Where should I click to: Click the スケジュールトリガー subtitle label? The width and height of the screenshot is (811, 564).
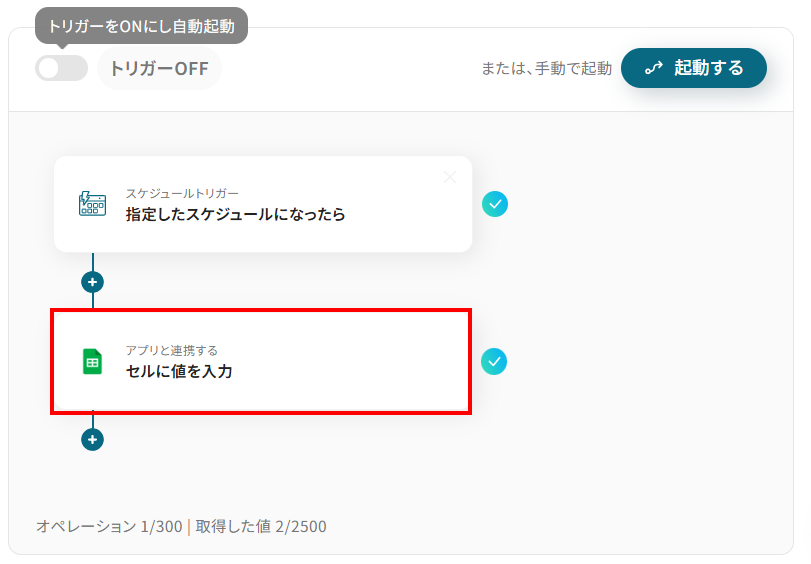pos(182,193)
